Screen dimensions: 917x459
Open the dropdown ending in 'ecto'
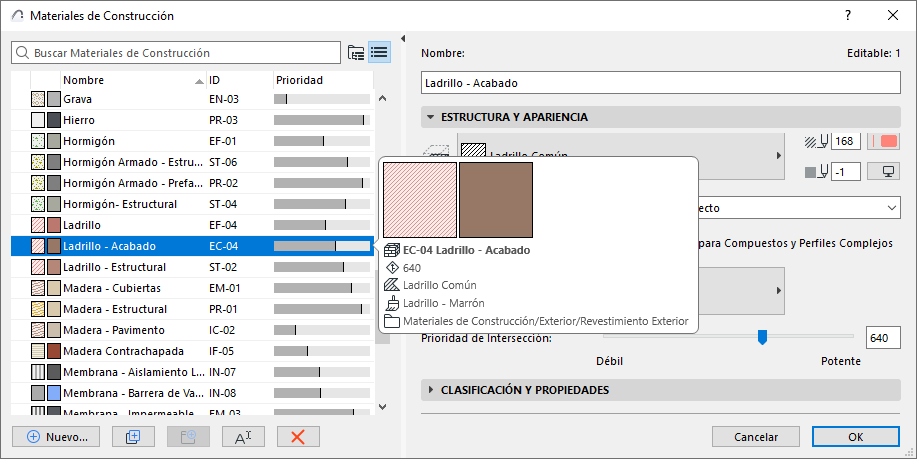(799, 208)
